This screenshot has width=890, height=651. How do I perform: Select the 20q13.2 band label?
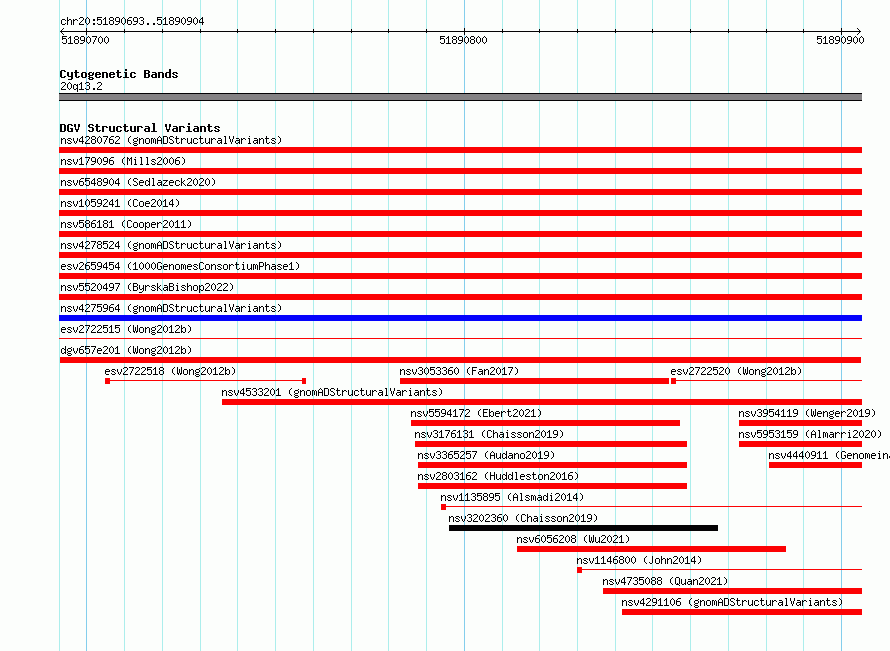point(81,86)
